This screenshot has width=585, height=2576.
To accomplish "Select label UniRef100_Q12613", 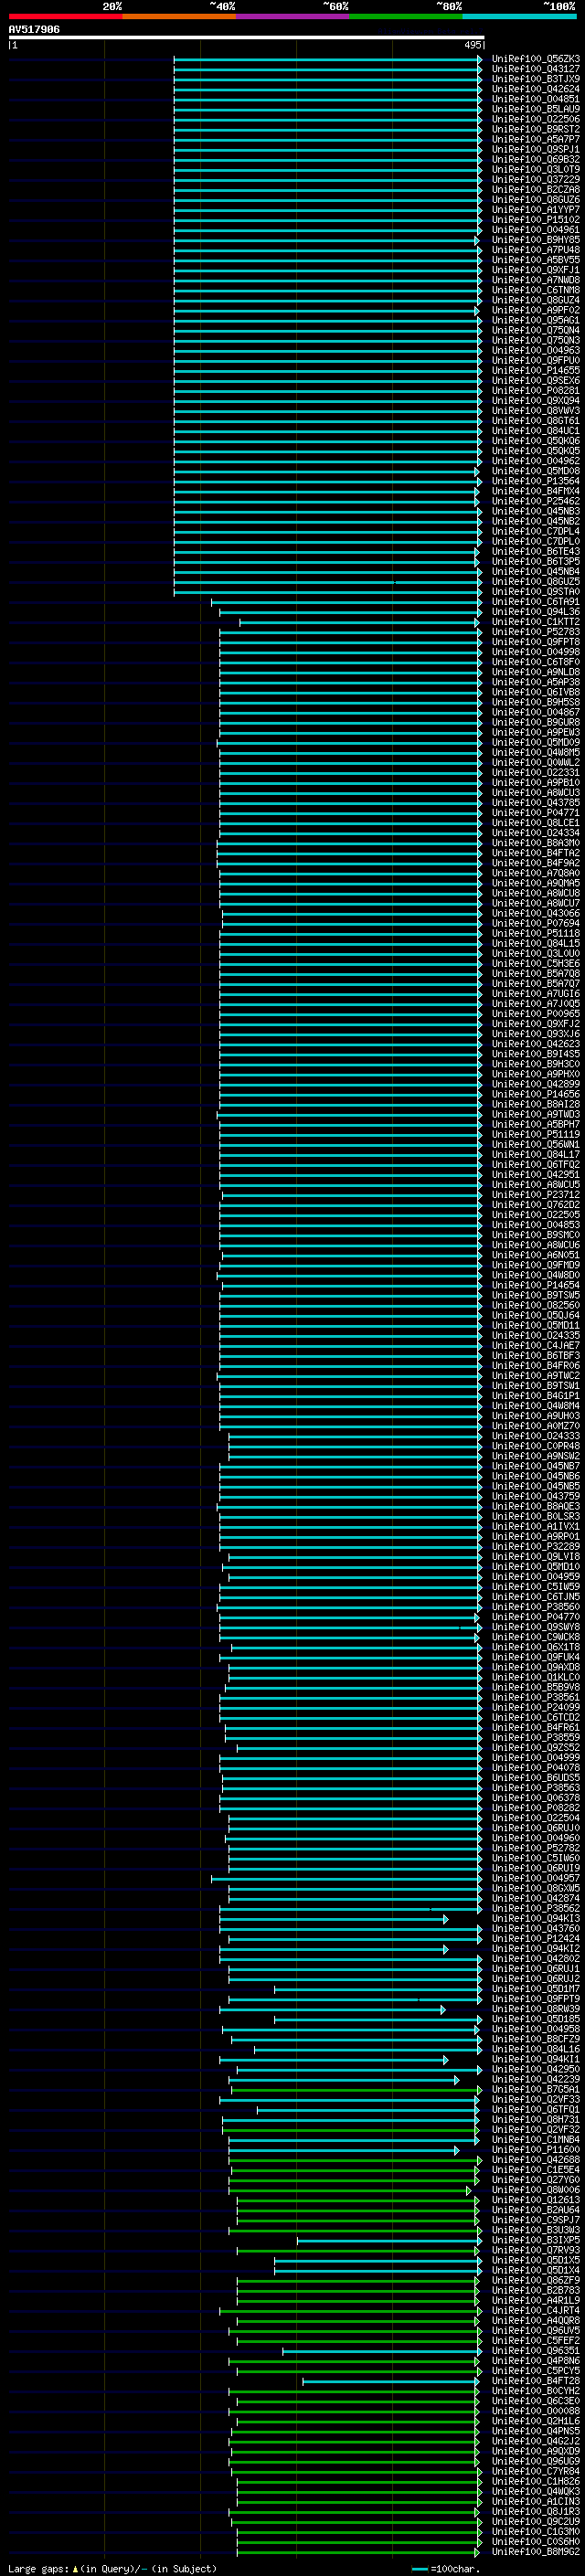I will click(x=535, y=2200).
